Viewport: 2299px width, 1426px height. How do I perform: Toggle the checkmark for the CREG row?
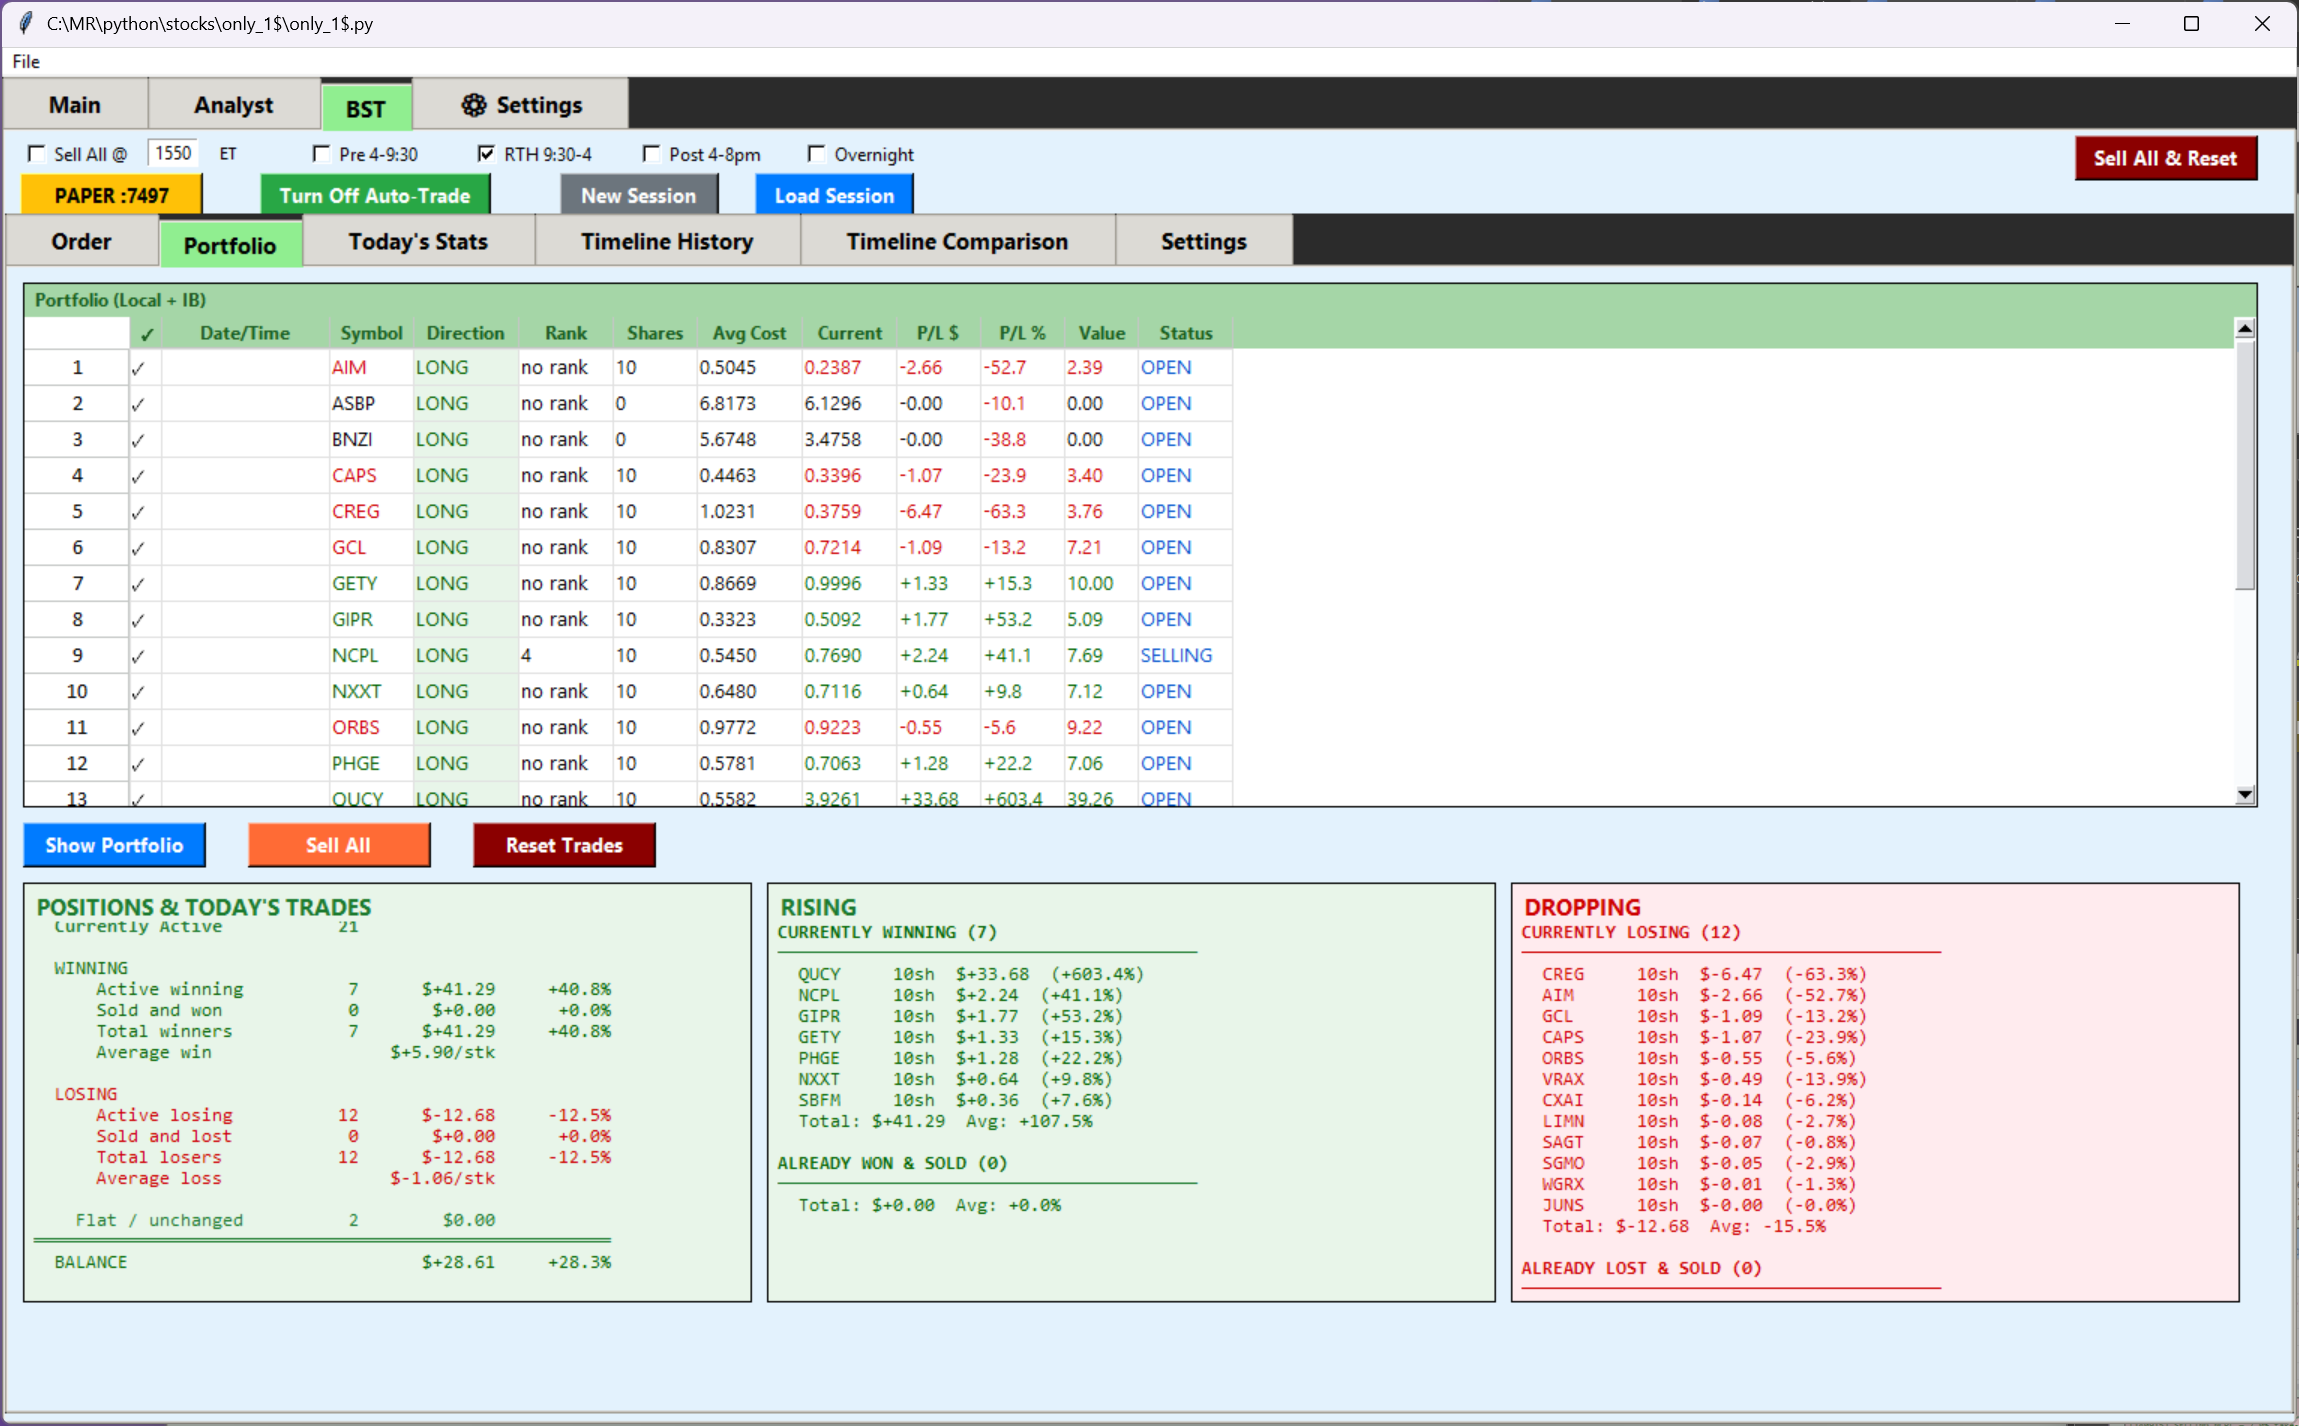coord(138,512)
